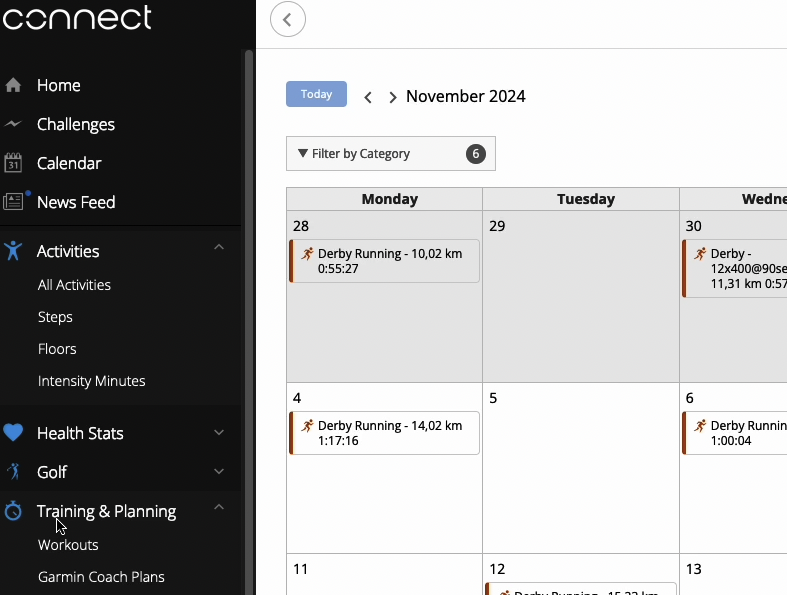Viewport: 787px width, 595px height.
Task: Open News Feed newspaper icon
Action: coord(13,202)
